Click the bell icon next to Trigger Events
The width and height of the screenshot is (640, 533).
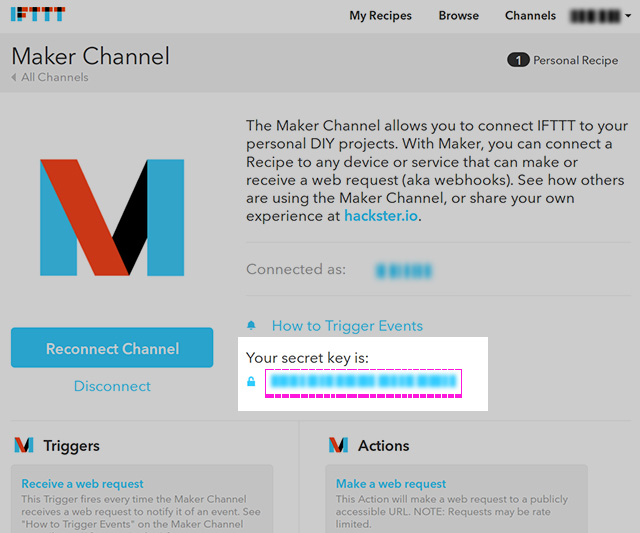click(251, 325)
